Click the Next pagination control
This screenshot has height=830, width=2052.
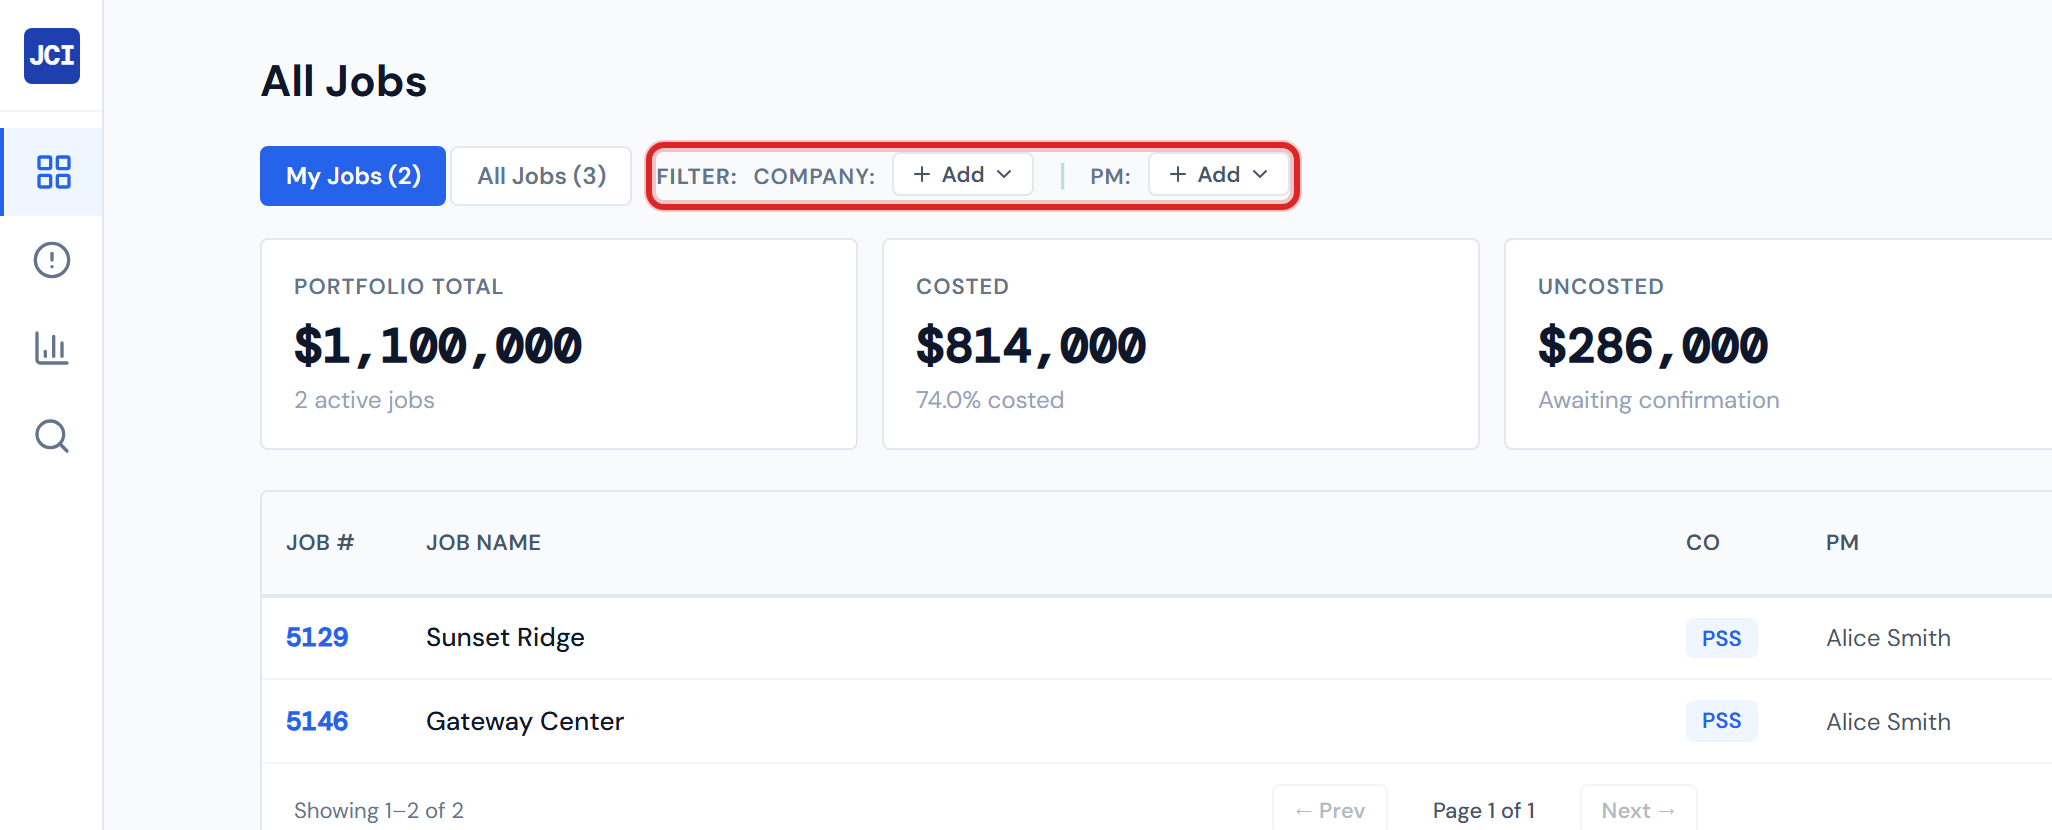[1637, 810]
